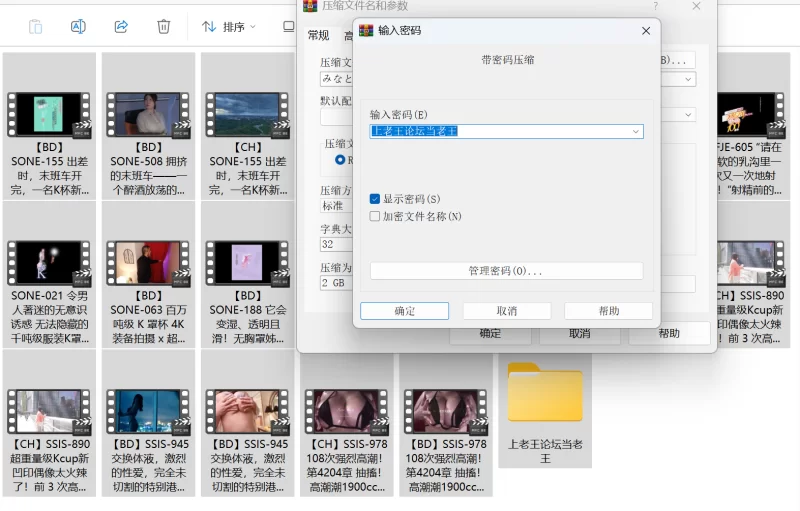This screenshot has width=800, height=511.
Task: Select the 【CH】SSIS-978 video file
Action: click(x=347, y=423)
